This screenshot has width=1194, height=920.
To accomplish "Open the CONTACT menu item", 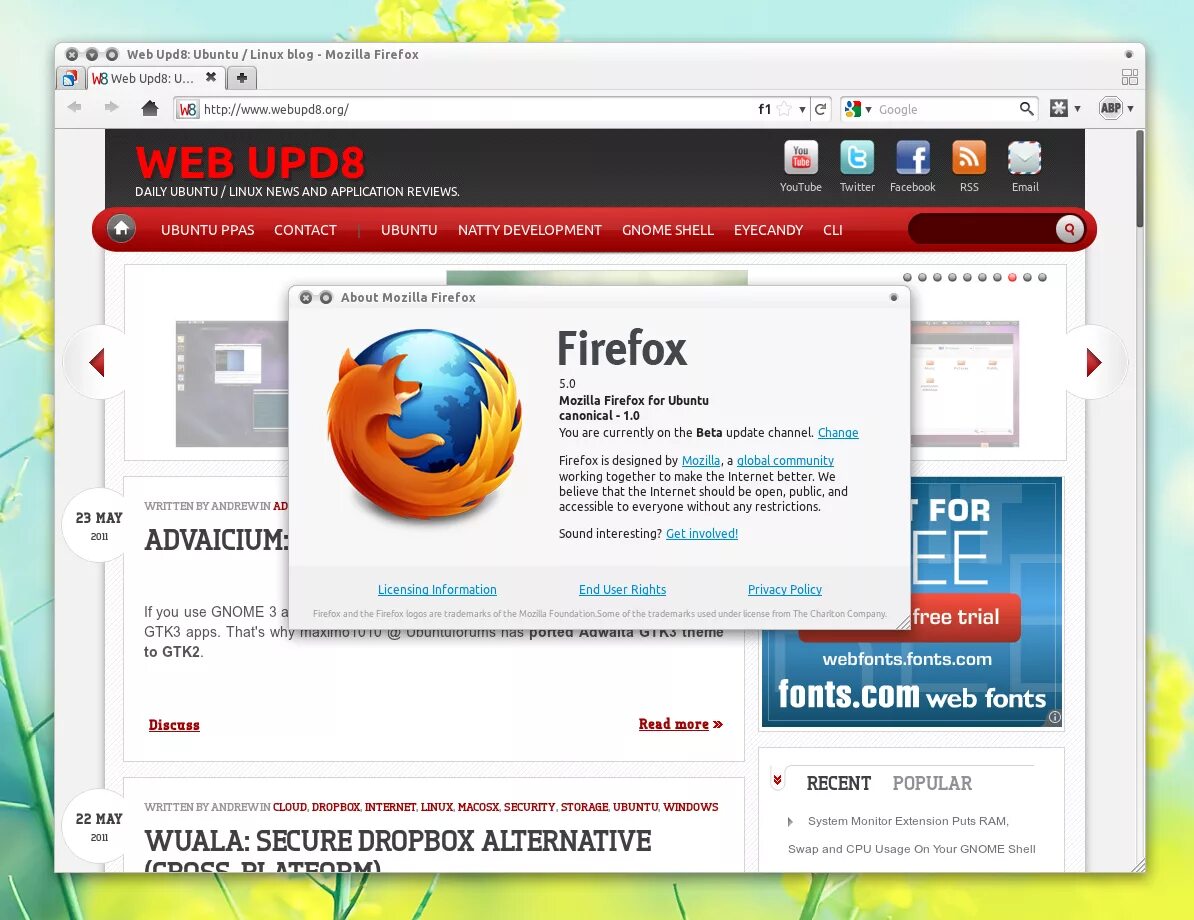I will coord(305,230).
